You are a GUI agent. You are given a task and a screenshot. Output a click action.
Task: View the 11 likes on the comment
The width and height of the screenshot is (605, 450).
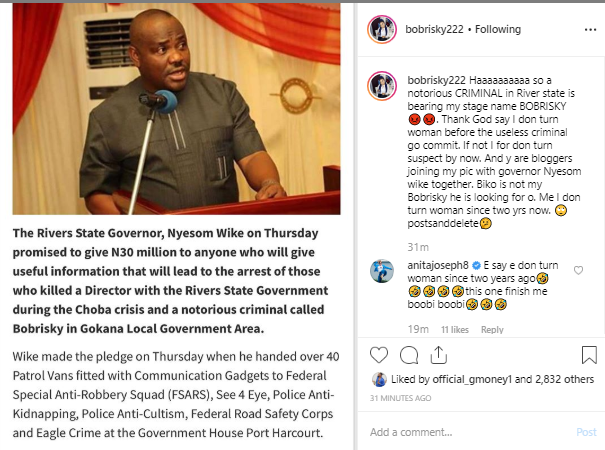tap(455, 330)
